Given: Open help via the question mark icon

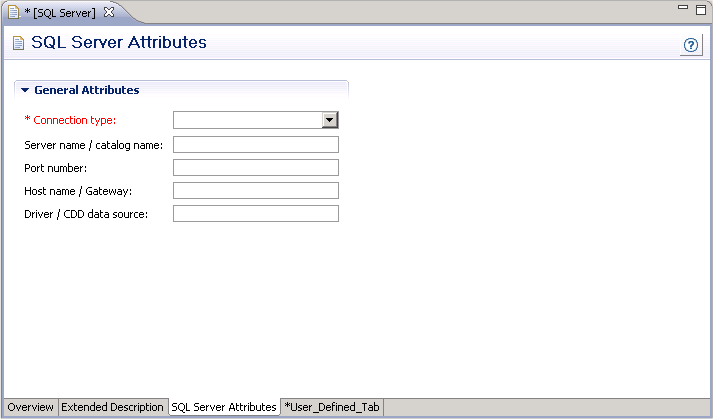Looking at the screenshot, I should coord(691,45).
